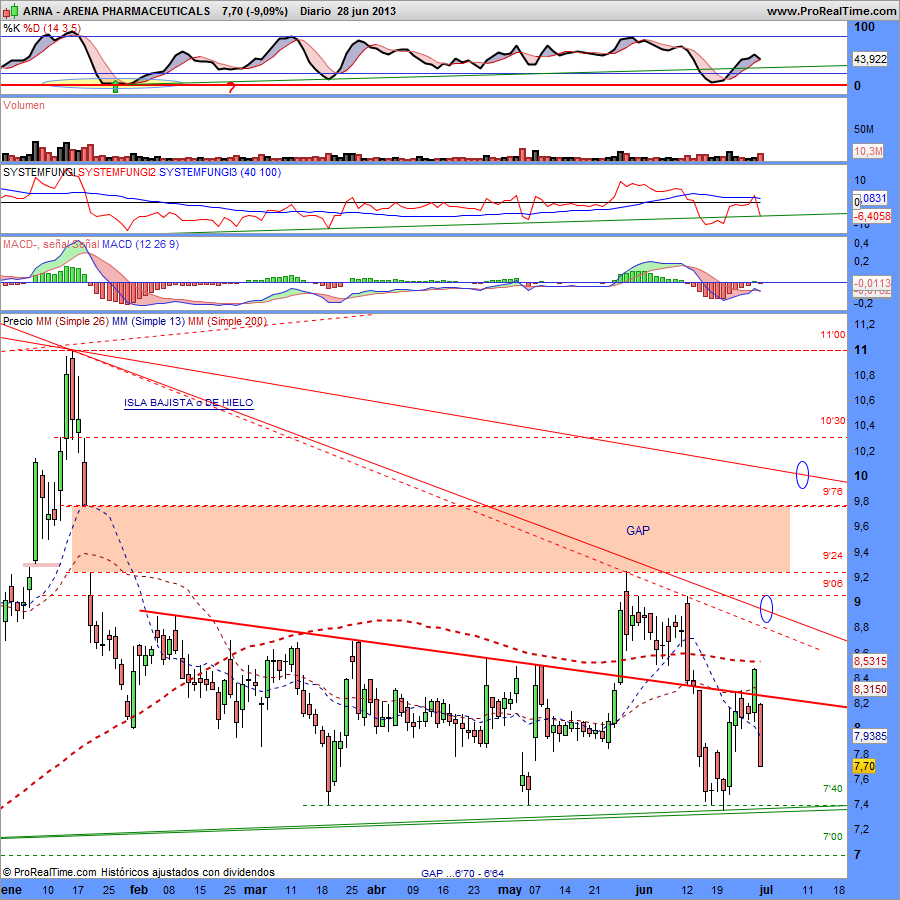The height and width of the screenshot is (900, 900).
Task: Click the Precio label in price panel
Action: (x=18, y=321)
